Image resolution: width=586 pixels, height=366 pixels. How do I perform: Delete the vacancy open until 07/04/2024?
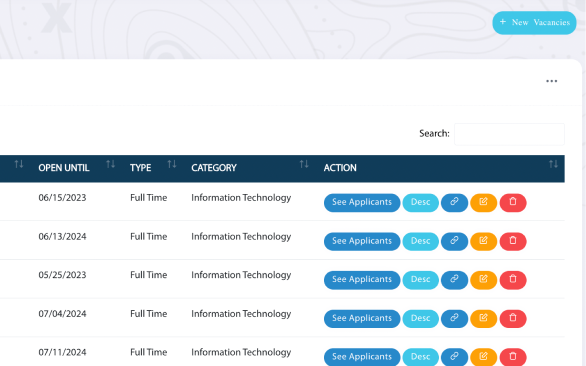pyautogui.click(x=513, y=319)
